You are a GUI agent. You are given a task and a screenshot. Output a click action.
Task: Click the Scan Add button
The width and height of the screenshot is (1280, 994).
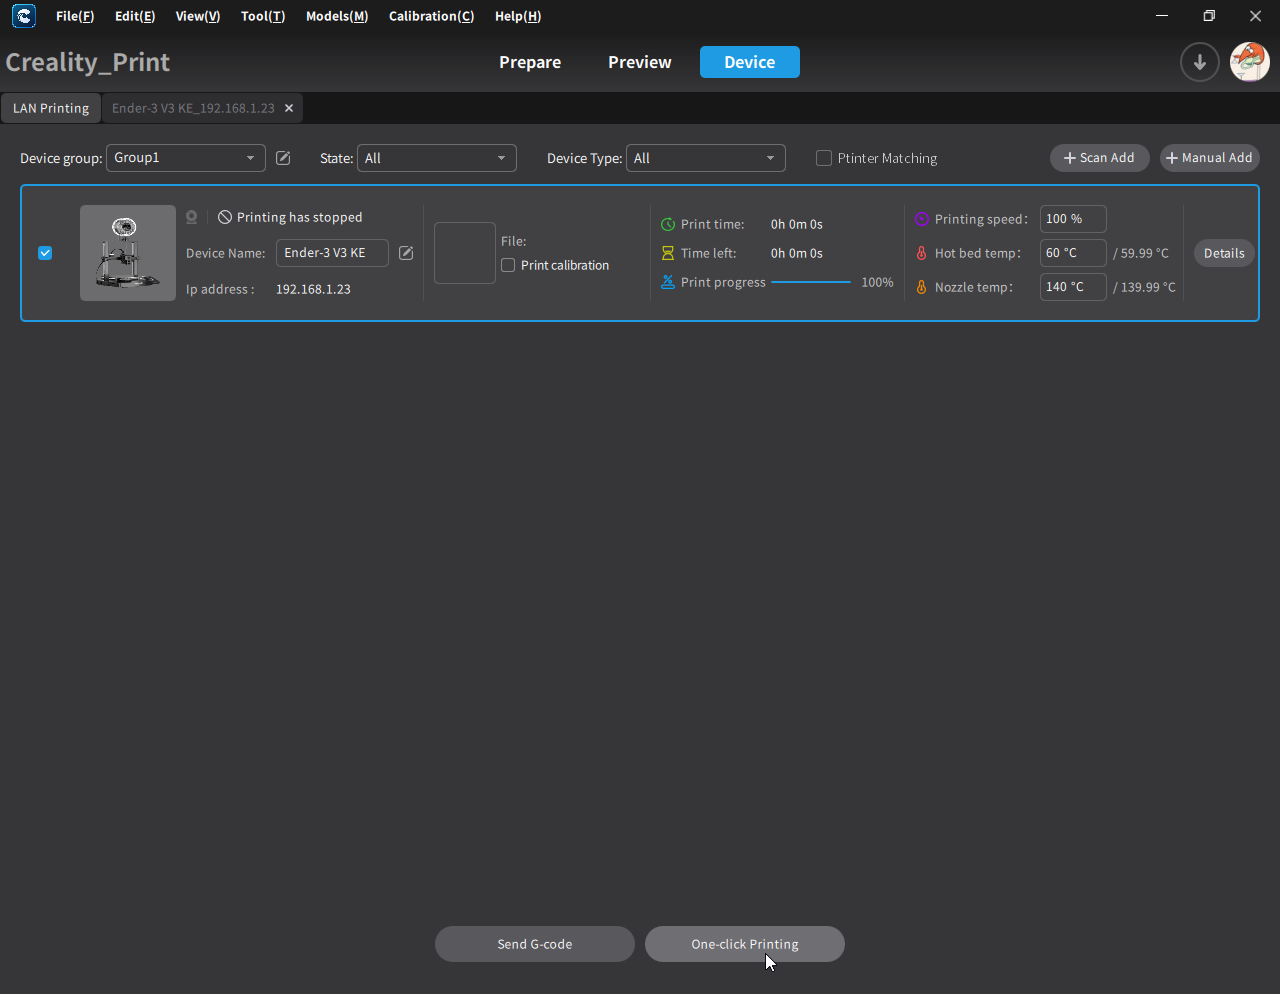click(x=1100, y=158)
